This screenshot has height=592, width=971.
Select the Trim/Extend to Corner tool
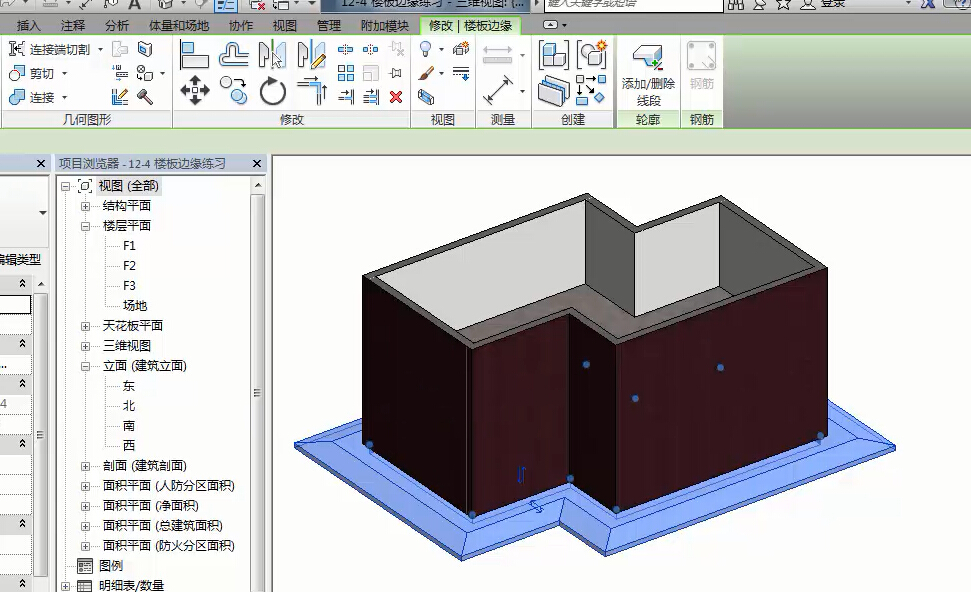point(313,92)
